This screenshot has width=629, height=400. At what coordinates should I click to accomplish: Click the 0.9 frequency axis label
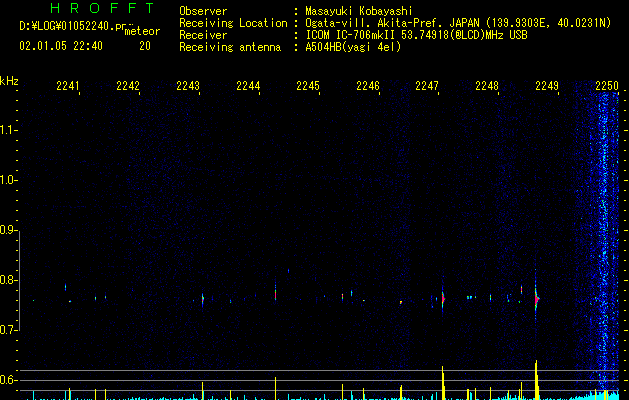tap(8, 230)
